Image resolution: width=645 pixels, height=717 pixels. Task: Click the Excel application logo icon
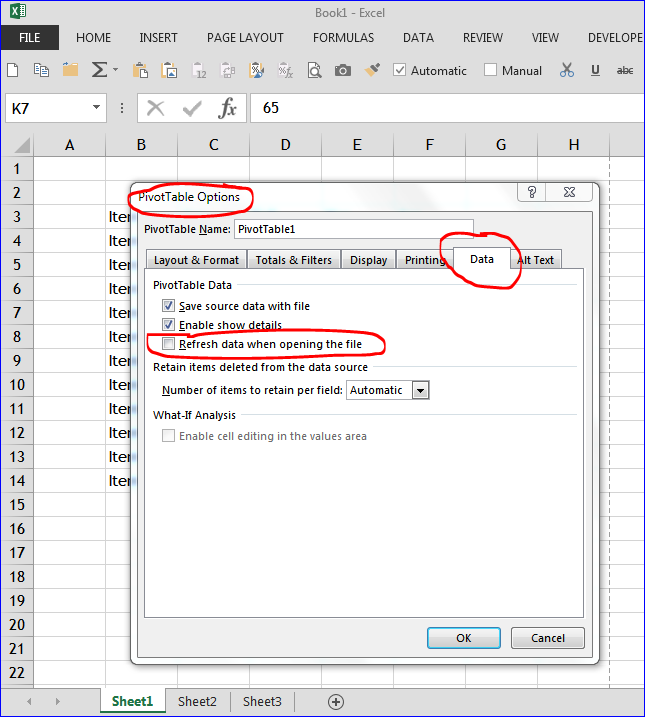click(x=18, y=11)
